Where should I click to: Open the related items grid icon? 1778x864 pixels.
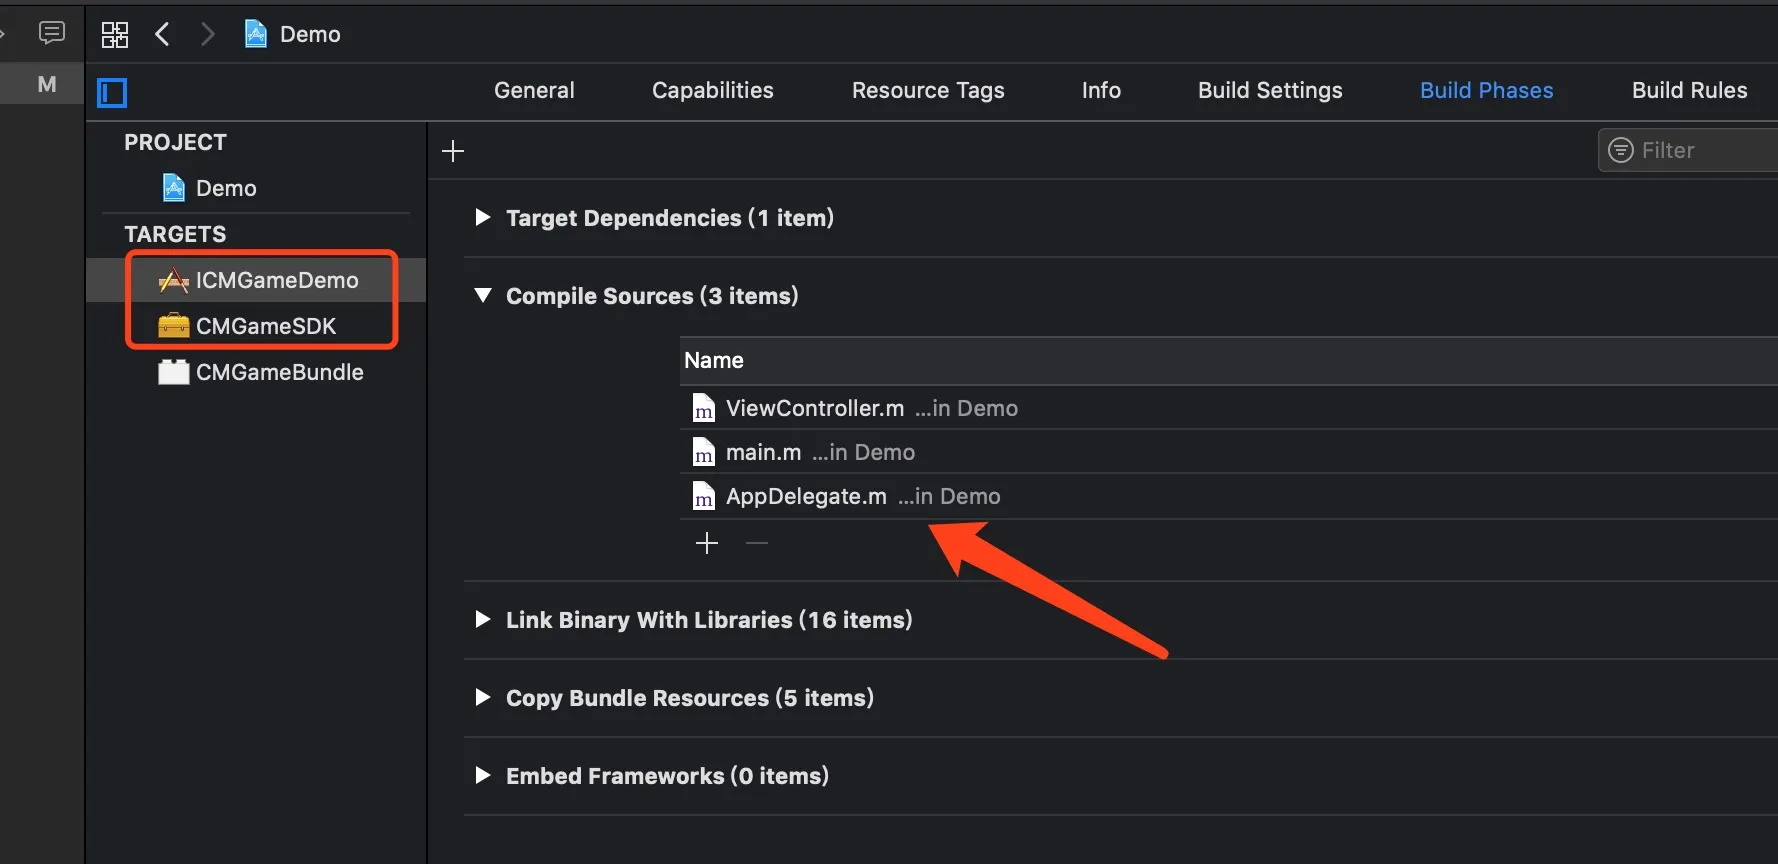tap(115, 35)
